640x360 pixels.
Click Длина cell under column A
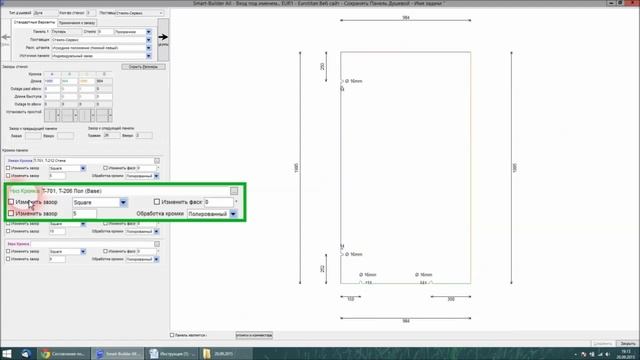(52, 81)
